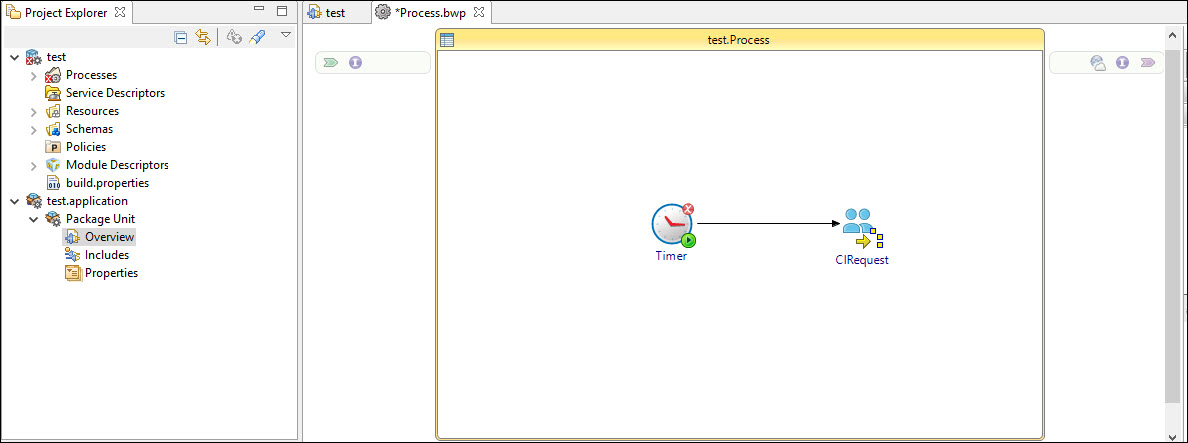Click the purple arrow in right panel

click(1147, 63)
